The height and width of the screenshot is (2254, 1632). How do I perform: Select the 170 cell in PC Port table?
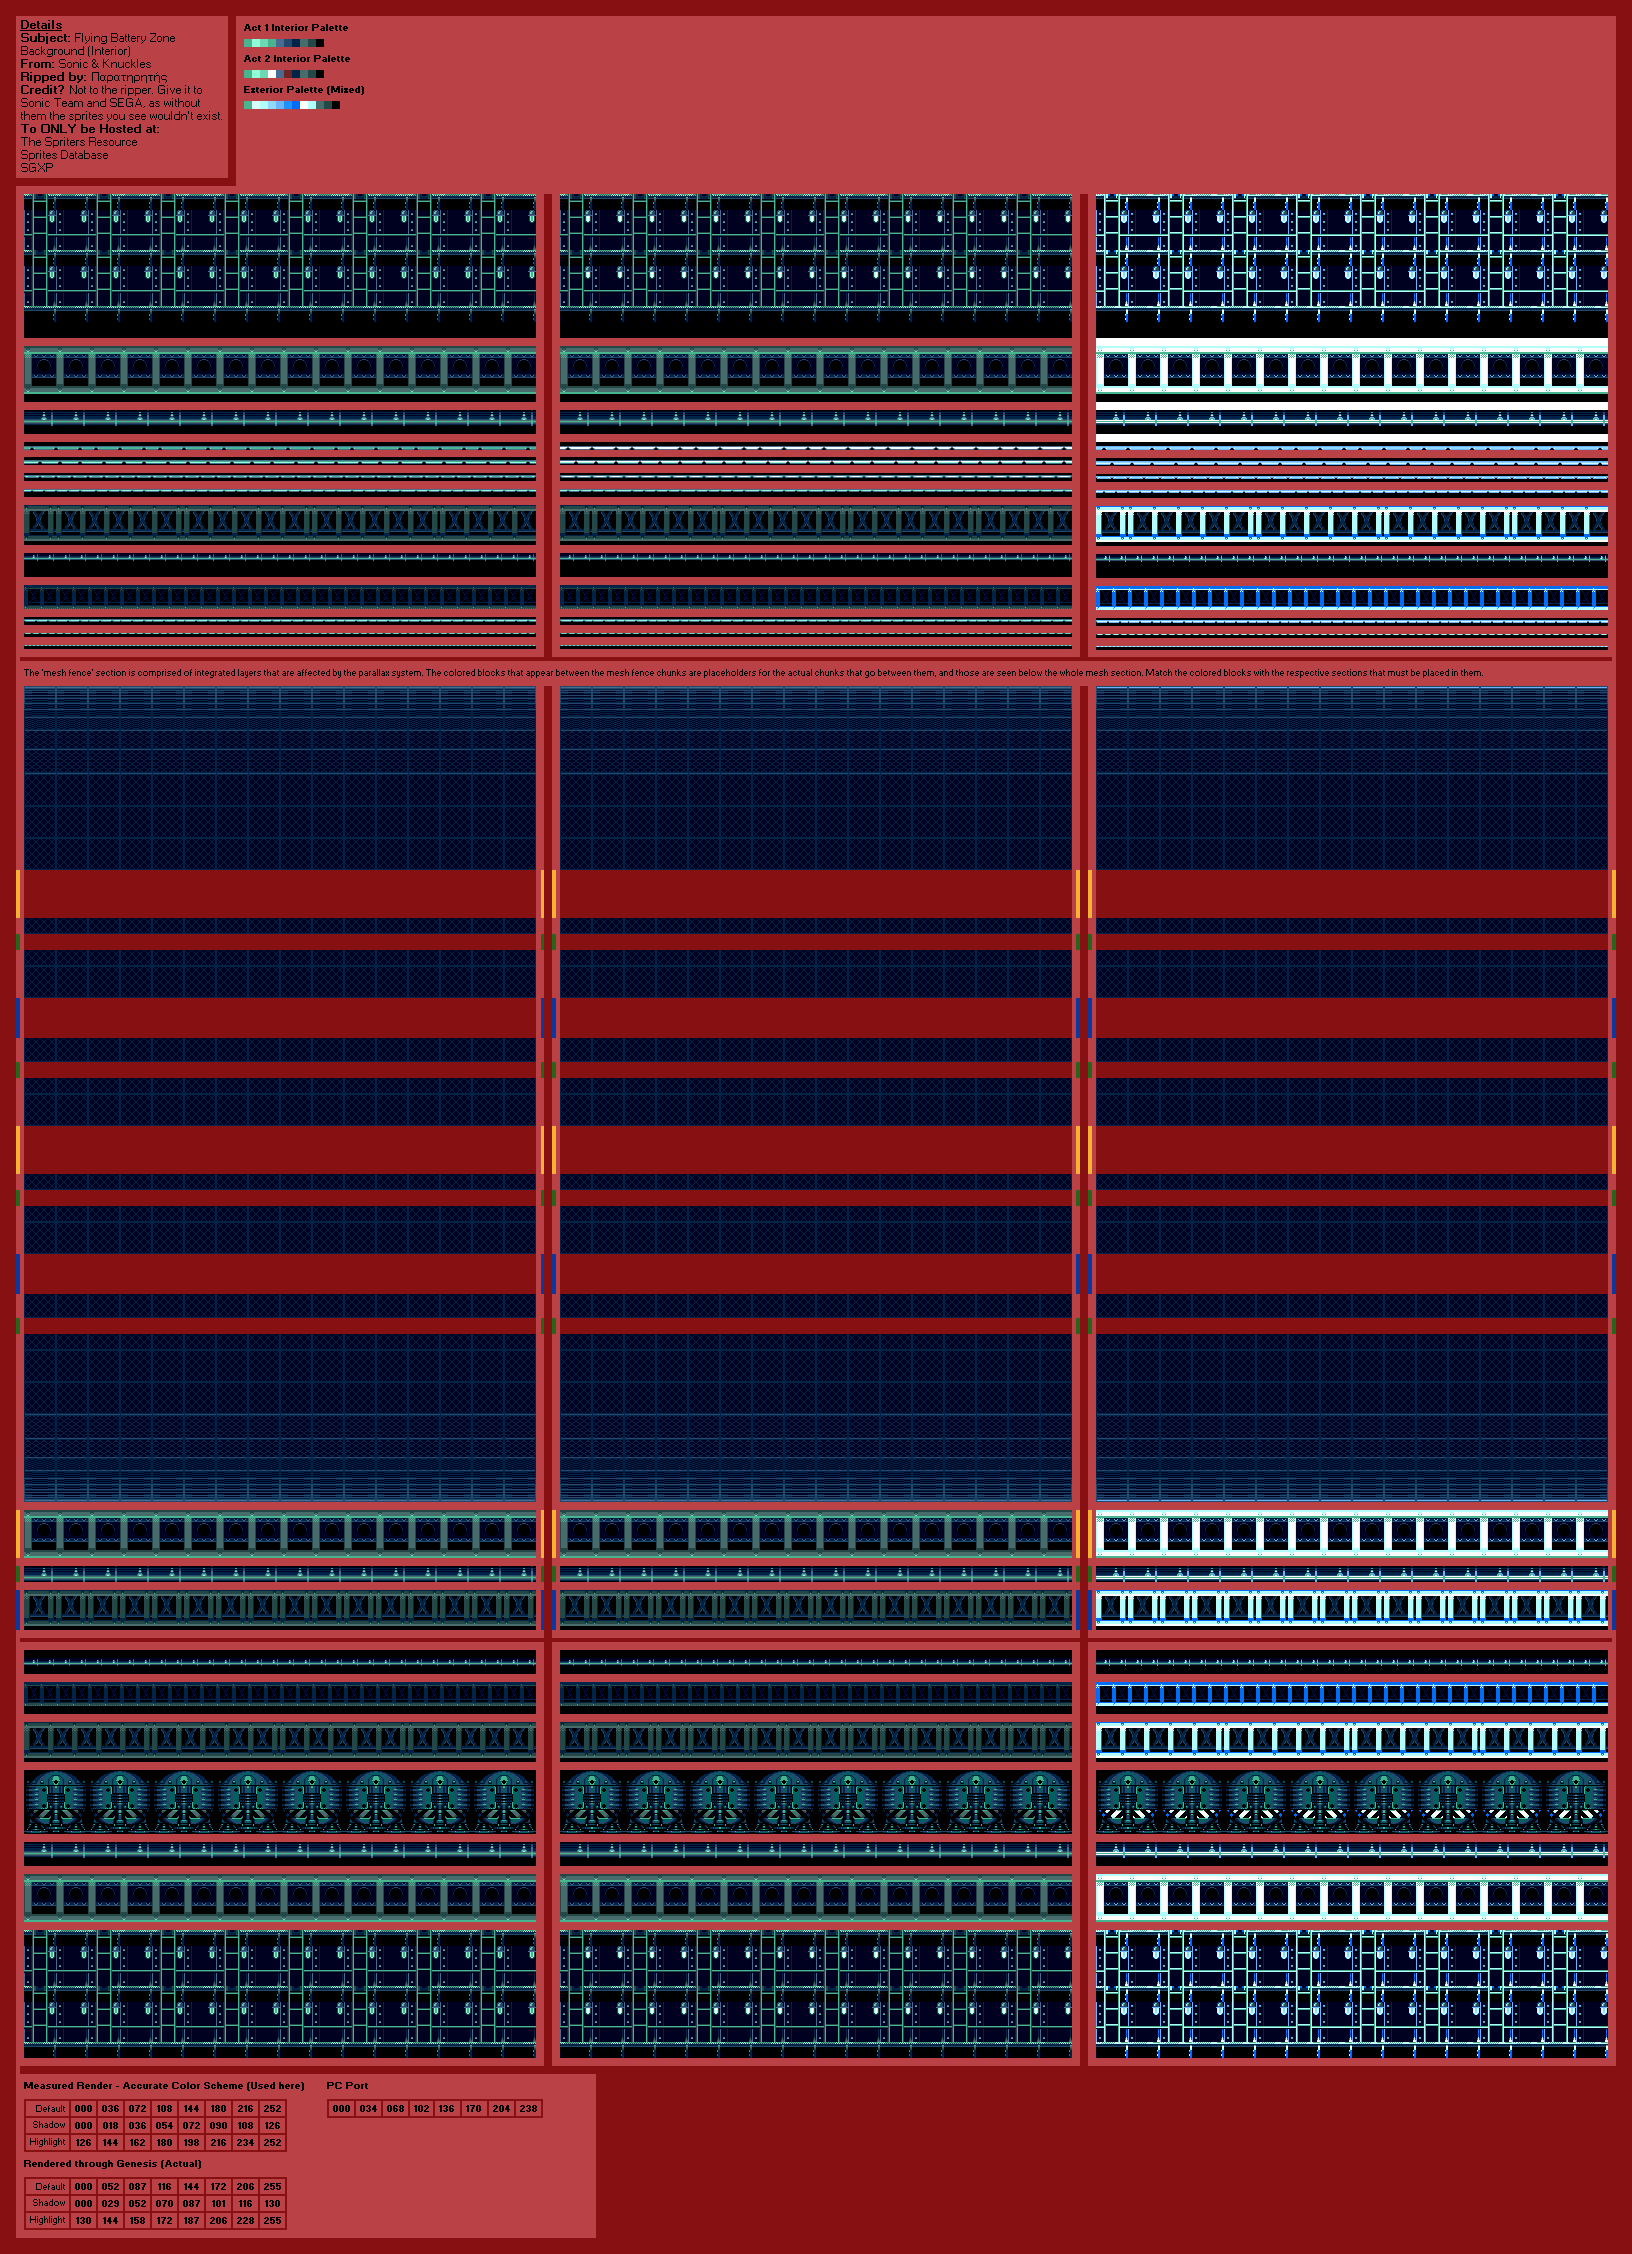pos(474,2109)
